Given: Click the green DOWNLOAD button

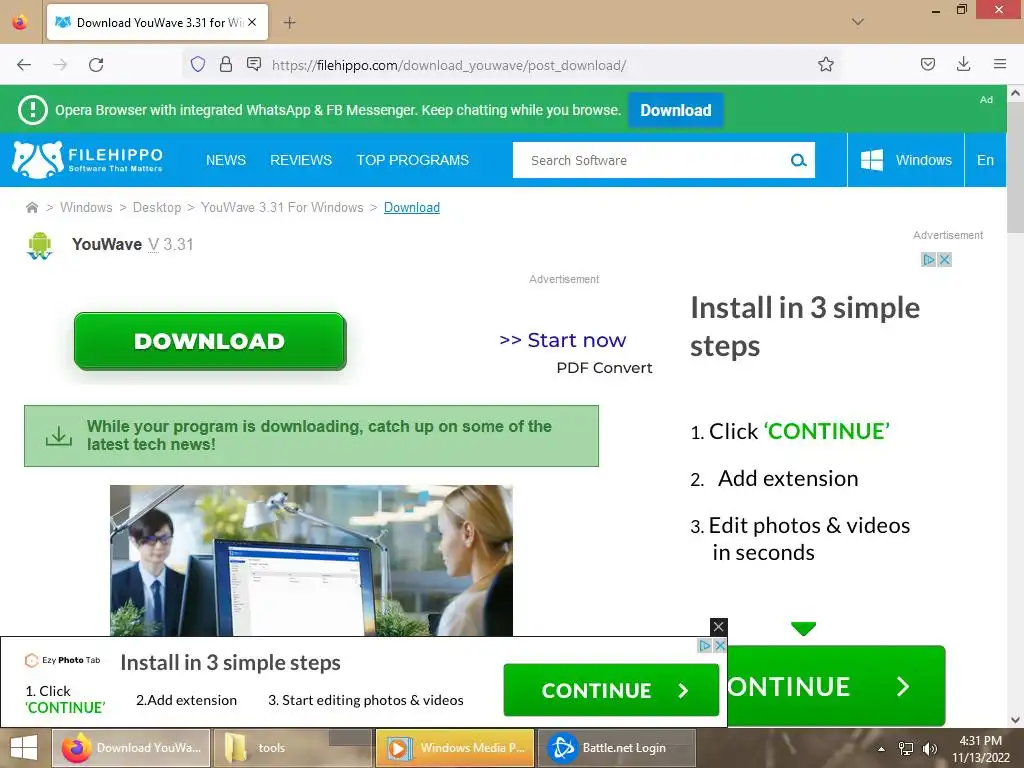Looking at the screenshot, I should point(210,341).
